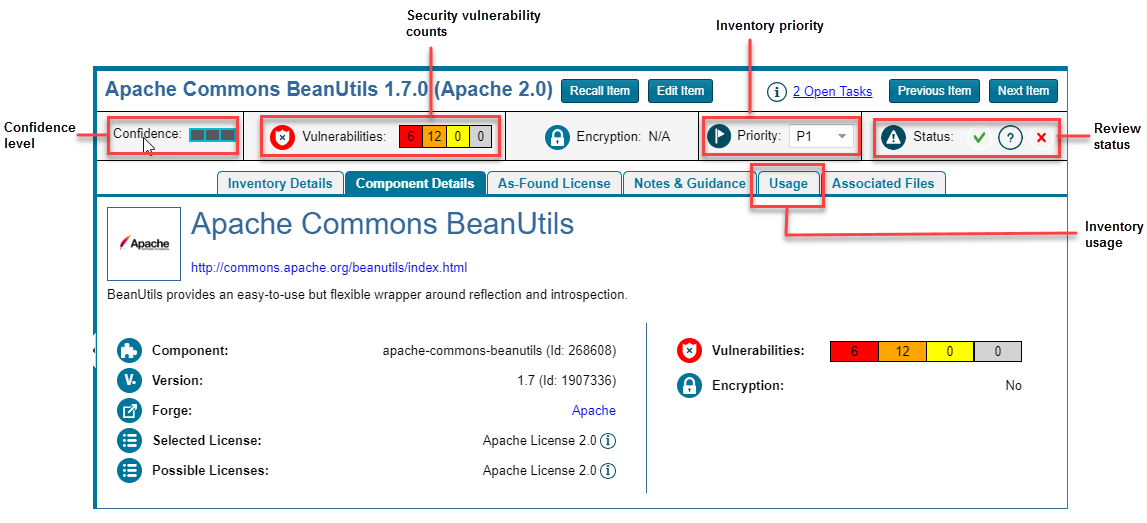Click the Forge external link icon
This screenshot has height=523, width=1147.
[129, 410]
